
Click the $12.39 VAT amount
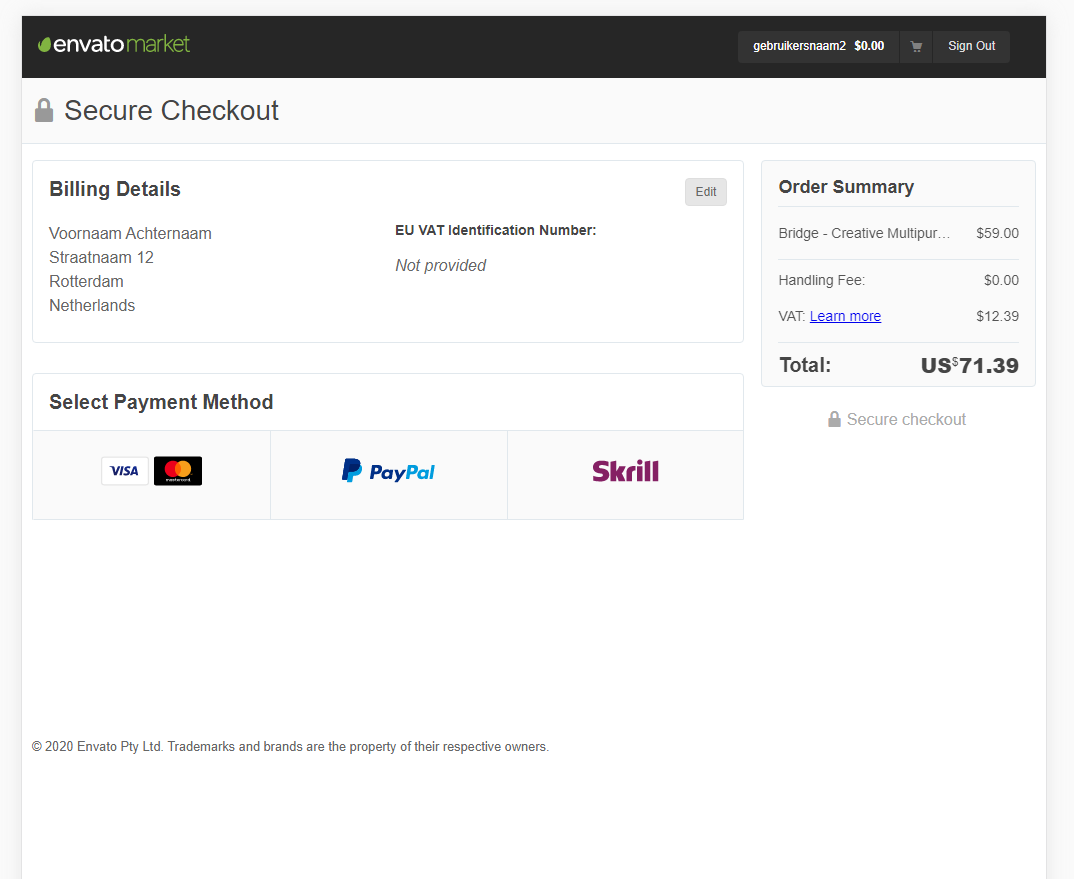point(997,316)
